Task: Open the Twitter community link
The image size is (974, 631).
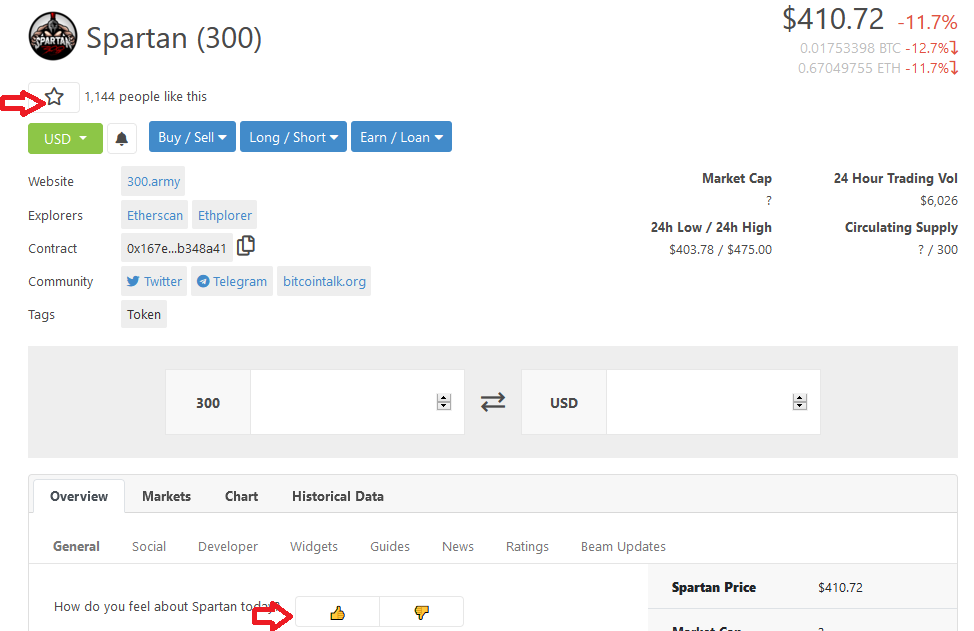Action: pos(154,281)
